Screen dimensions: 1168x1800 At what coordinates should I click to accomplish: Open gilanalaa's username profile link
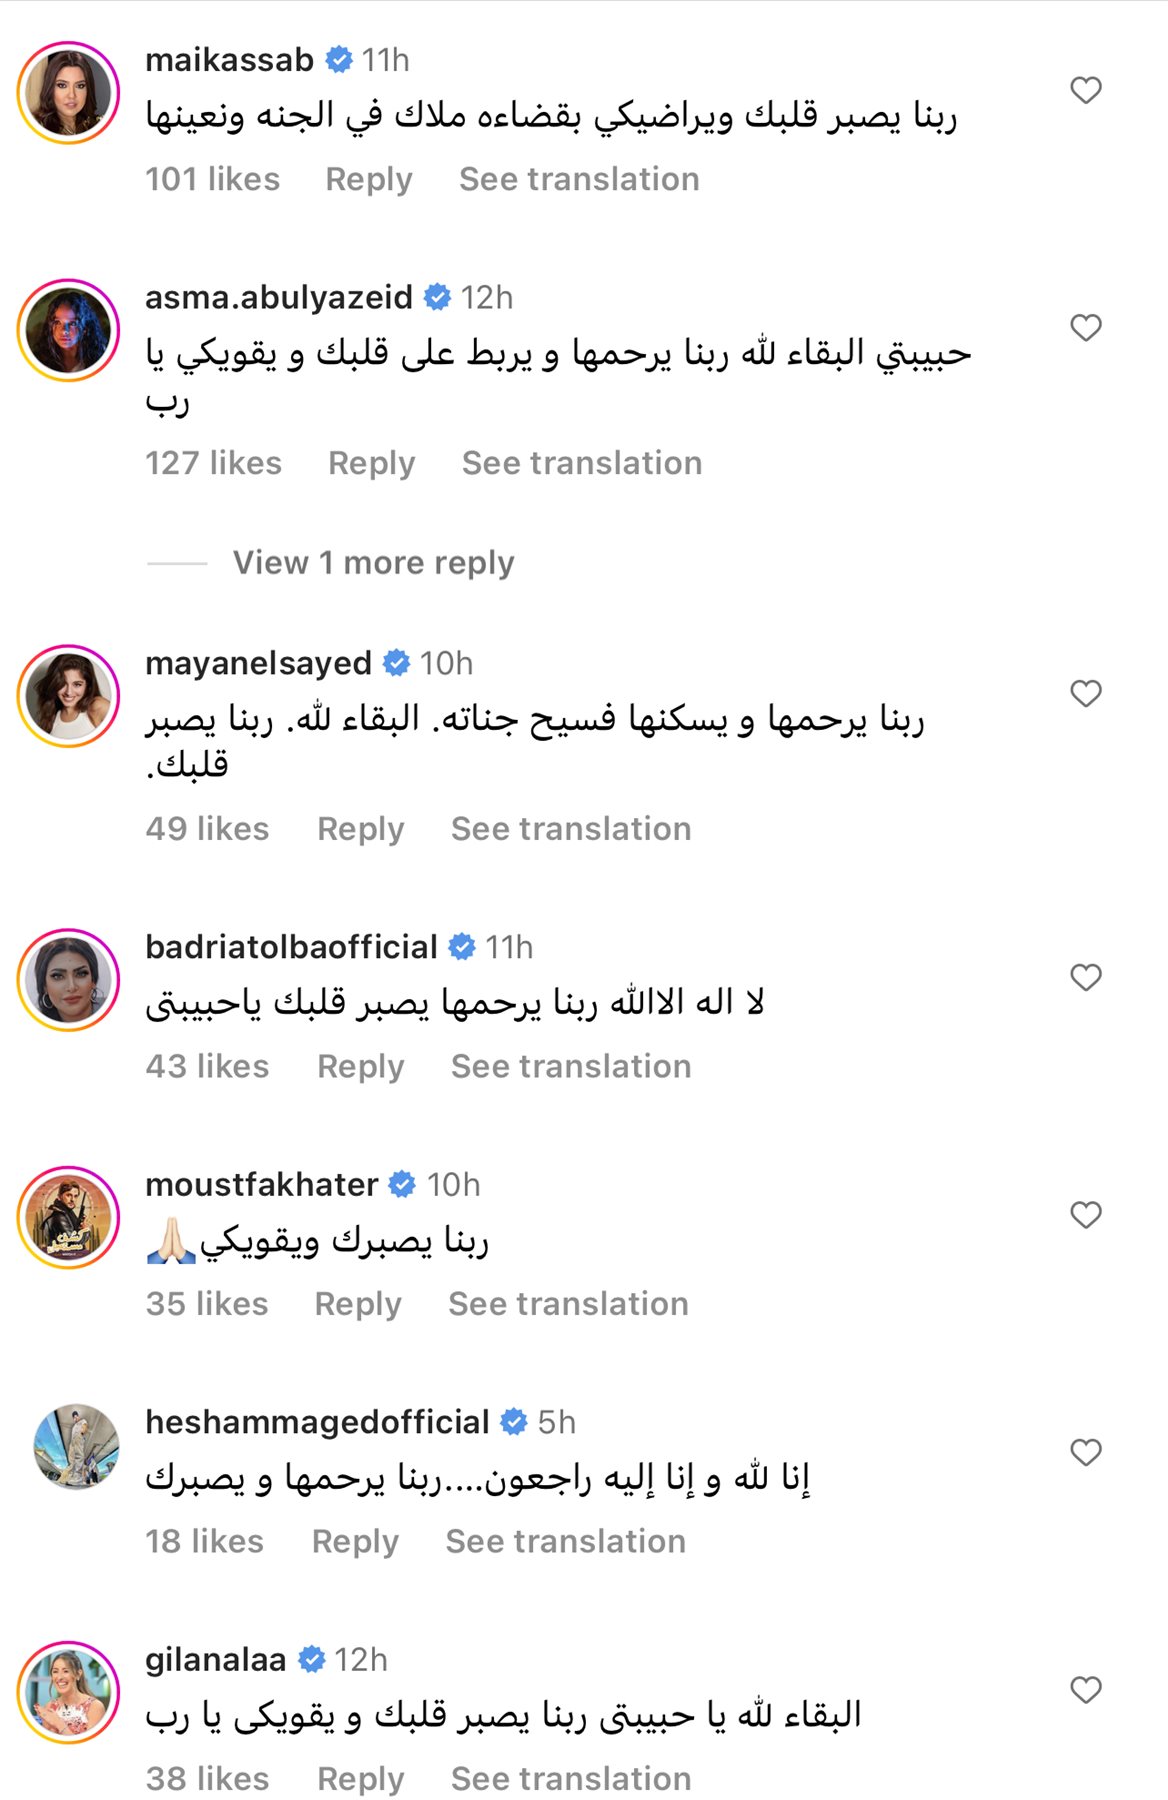[215, 1660]
